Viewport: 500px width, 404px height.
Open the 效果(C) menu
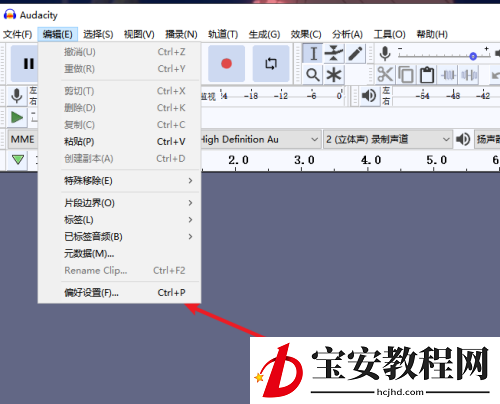(306, 34)
